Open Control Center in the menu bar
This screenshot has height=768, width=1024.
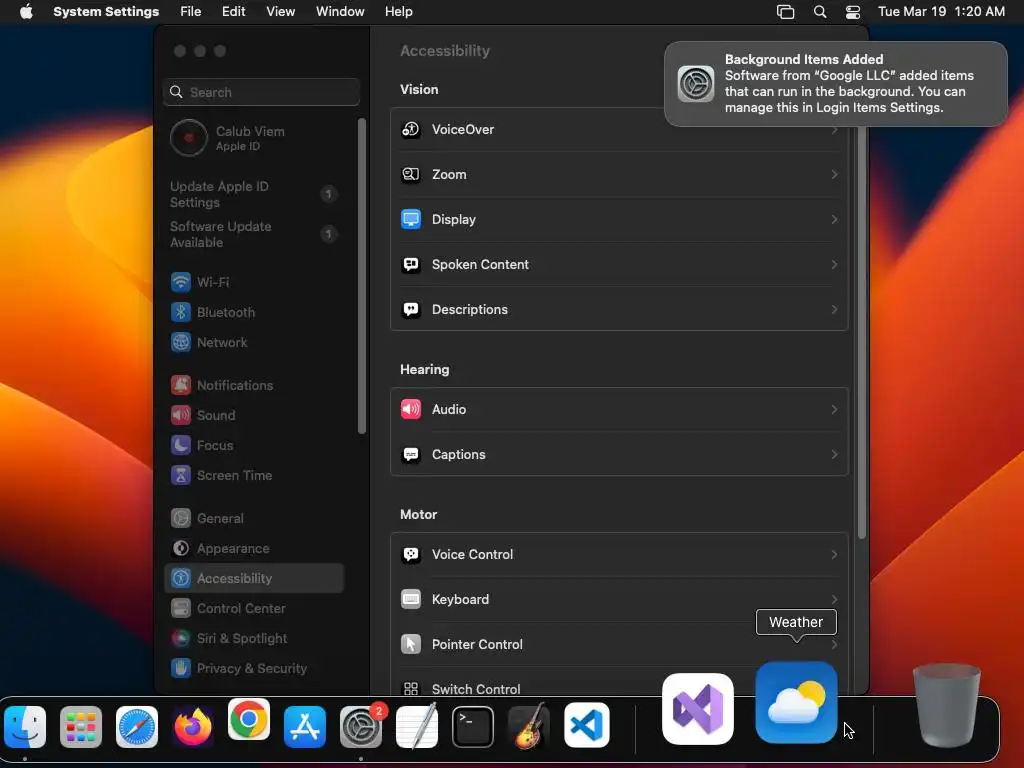(852, 12)
